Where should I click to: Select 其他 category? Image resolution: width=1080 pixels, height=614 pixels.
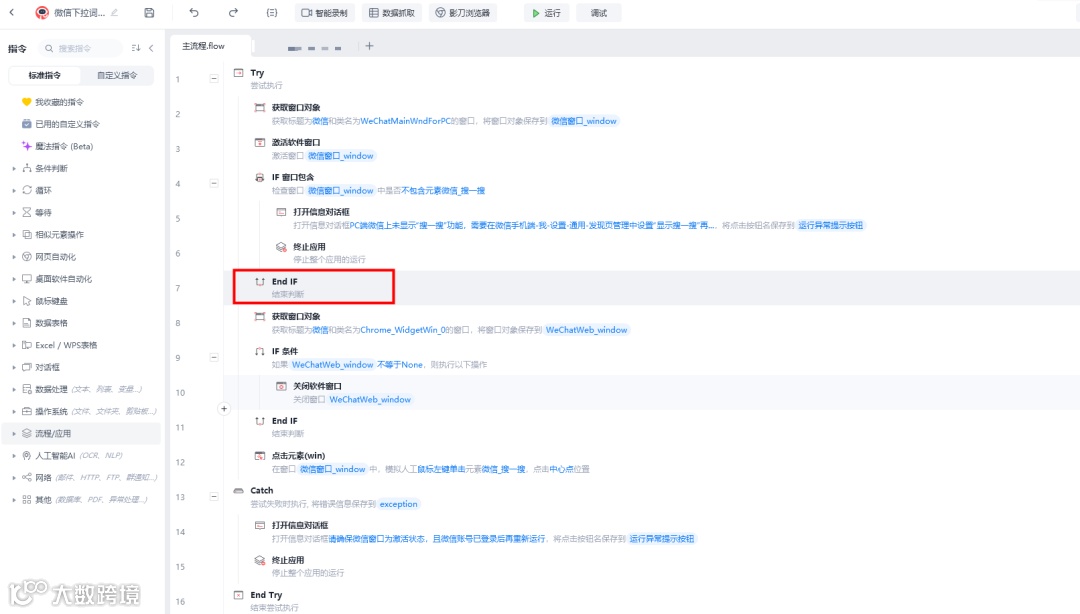[83, 499]
